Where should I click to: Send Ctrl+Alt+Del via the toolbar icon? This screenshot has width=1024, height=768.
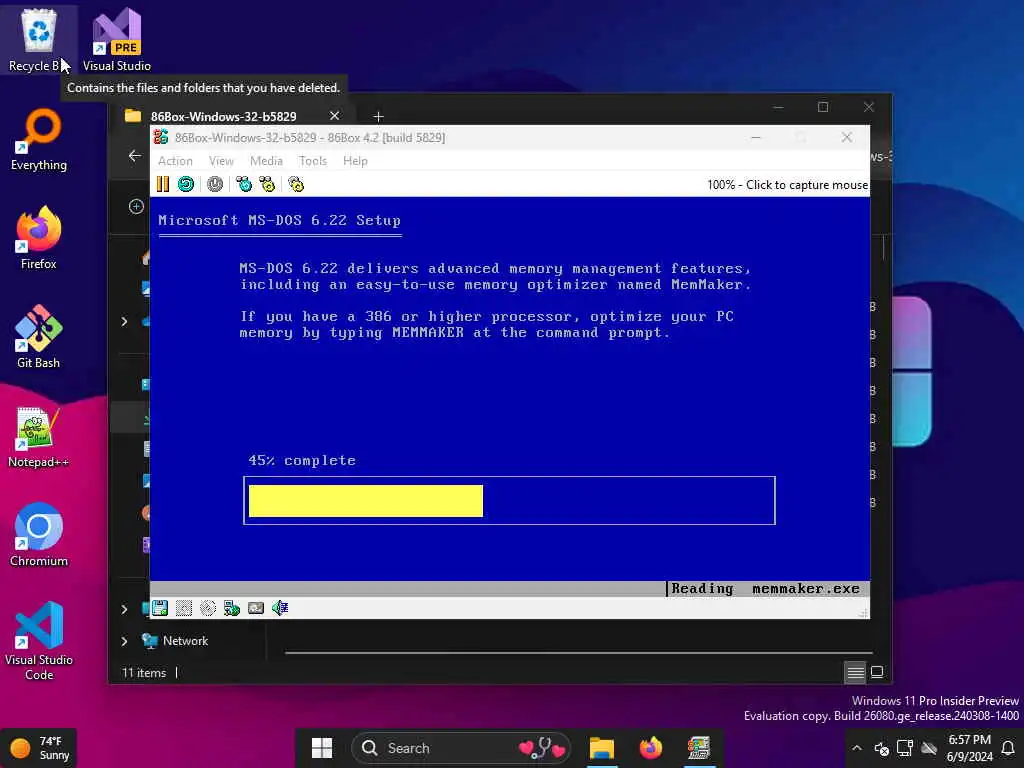click(244, 185)
